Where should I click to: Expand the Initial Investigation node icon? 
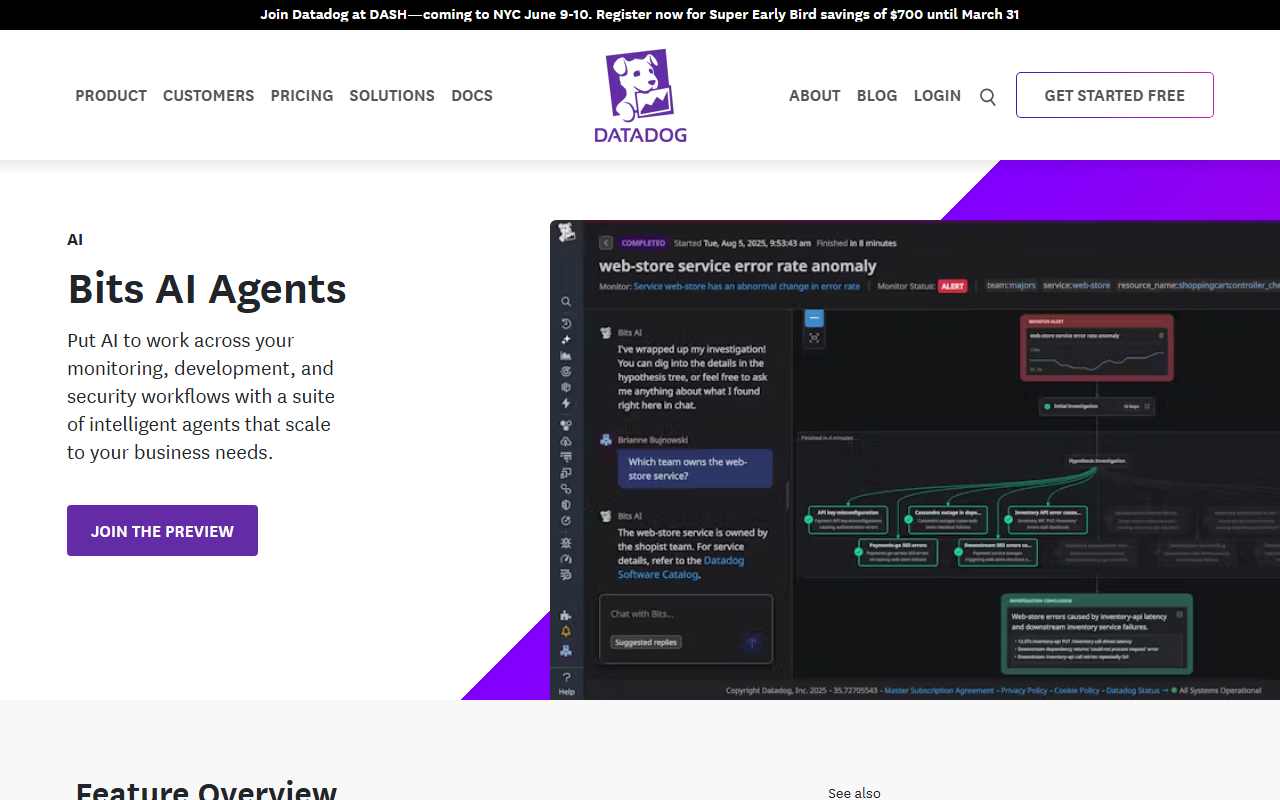[x=1147, y=406]
